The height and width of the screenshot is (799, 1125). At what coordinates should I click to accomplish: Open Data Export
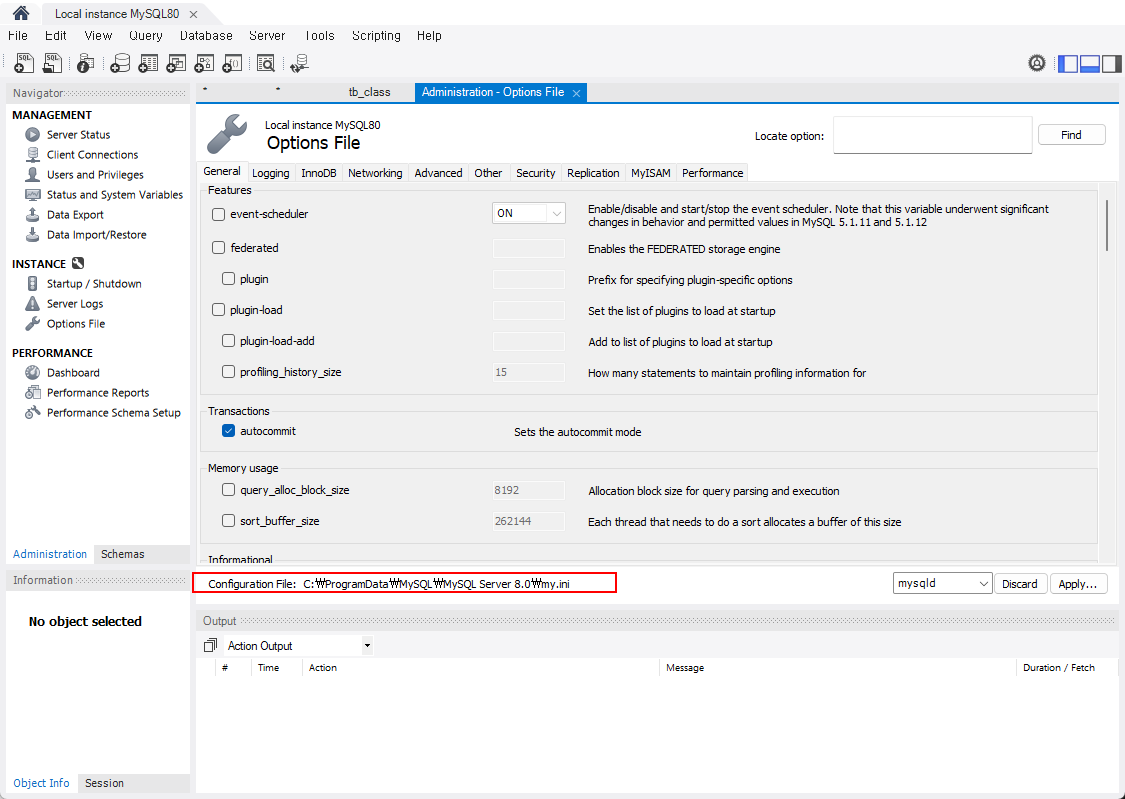[75, 215]
